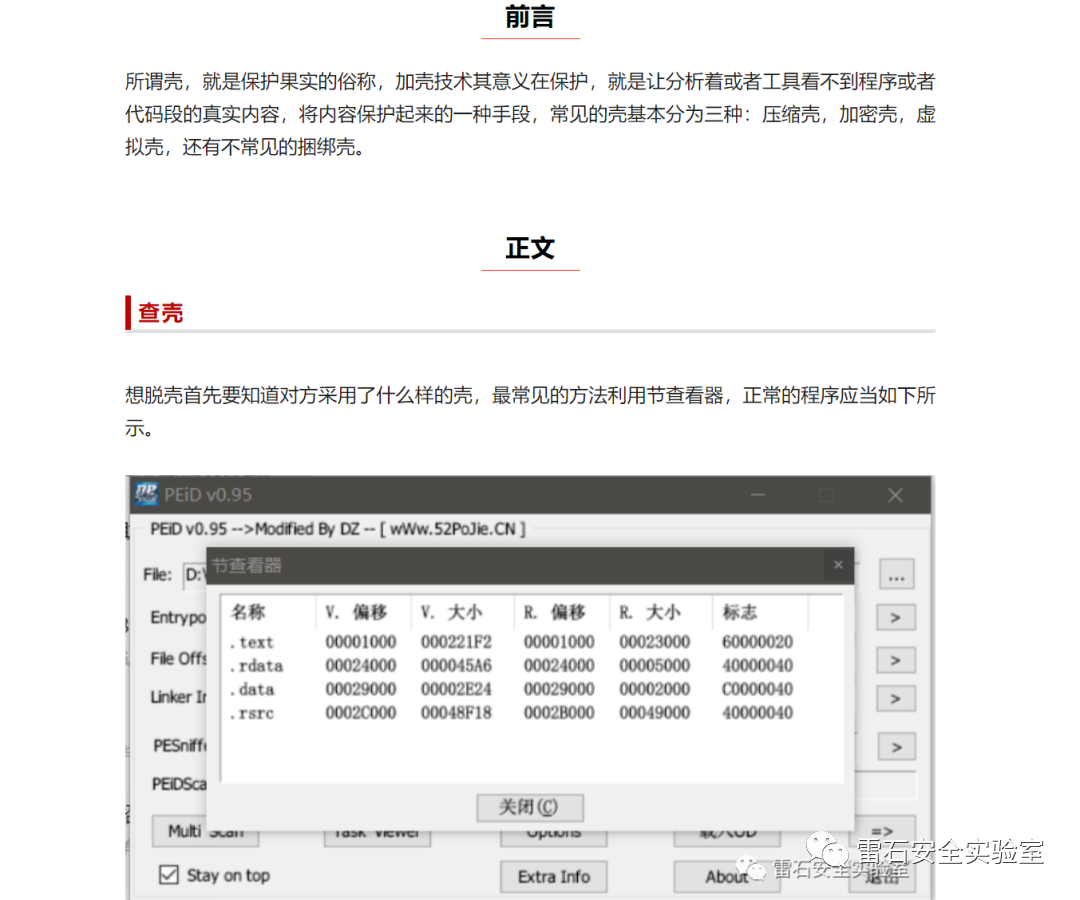The height and width of the screenshot is (900, 1080).
Task: Click raw size value 00049000
Action: tap(654, 712)
